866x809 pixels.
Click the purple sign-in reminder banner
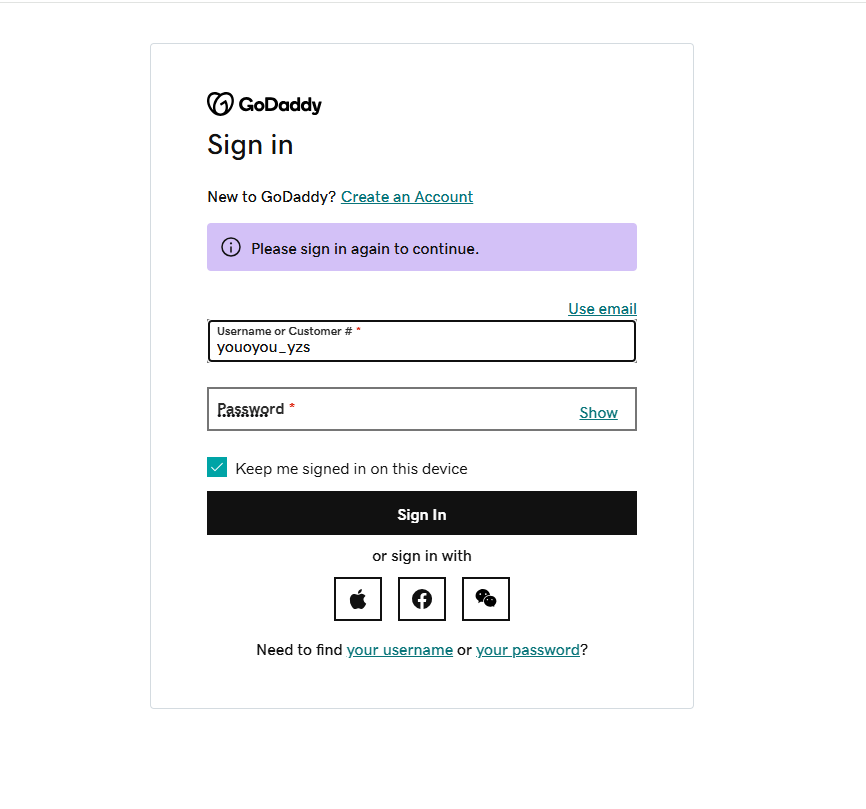tap(421, 247)
